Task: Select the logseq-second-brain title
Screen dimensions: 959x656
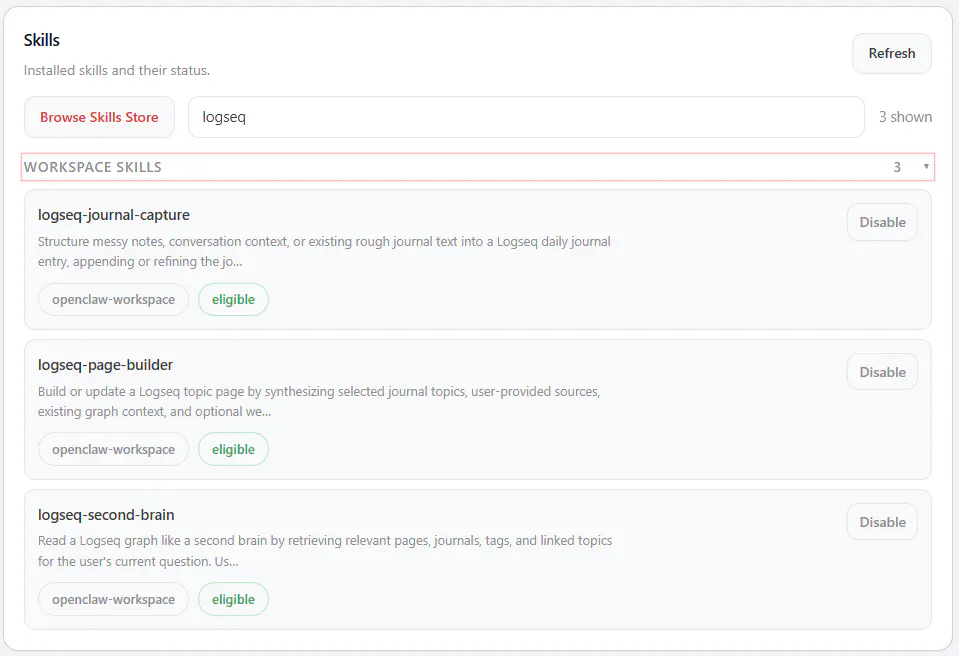Action: tap(106, 515)
